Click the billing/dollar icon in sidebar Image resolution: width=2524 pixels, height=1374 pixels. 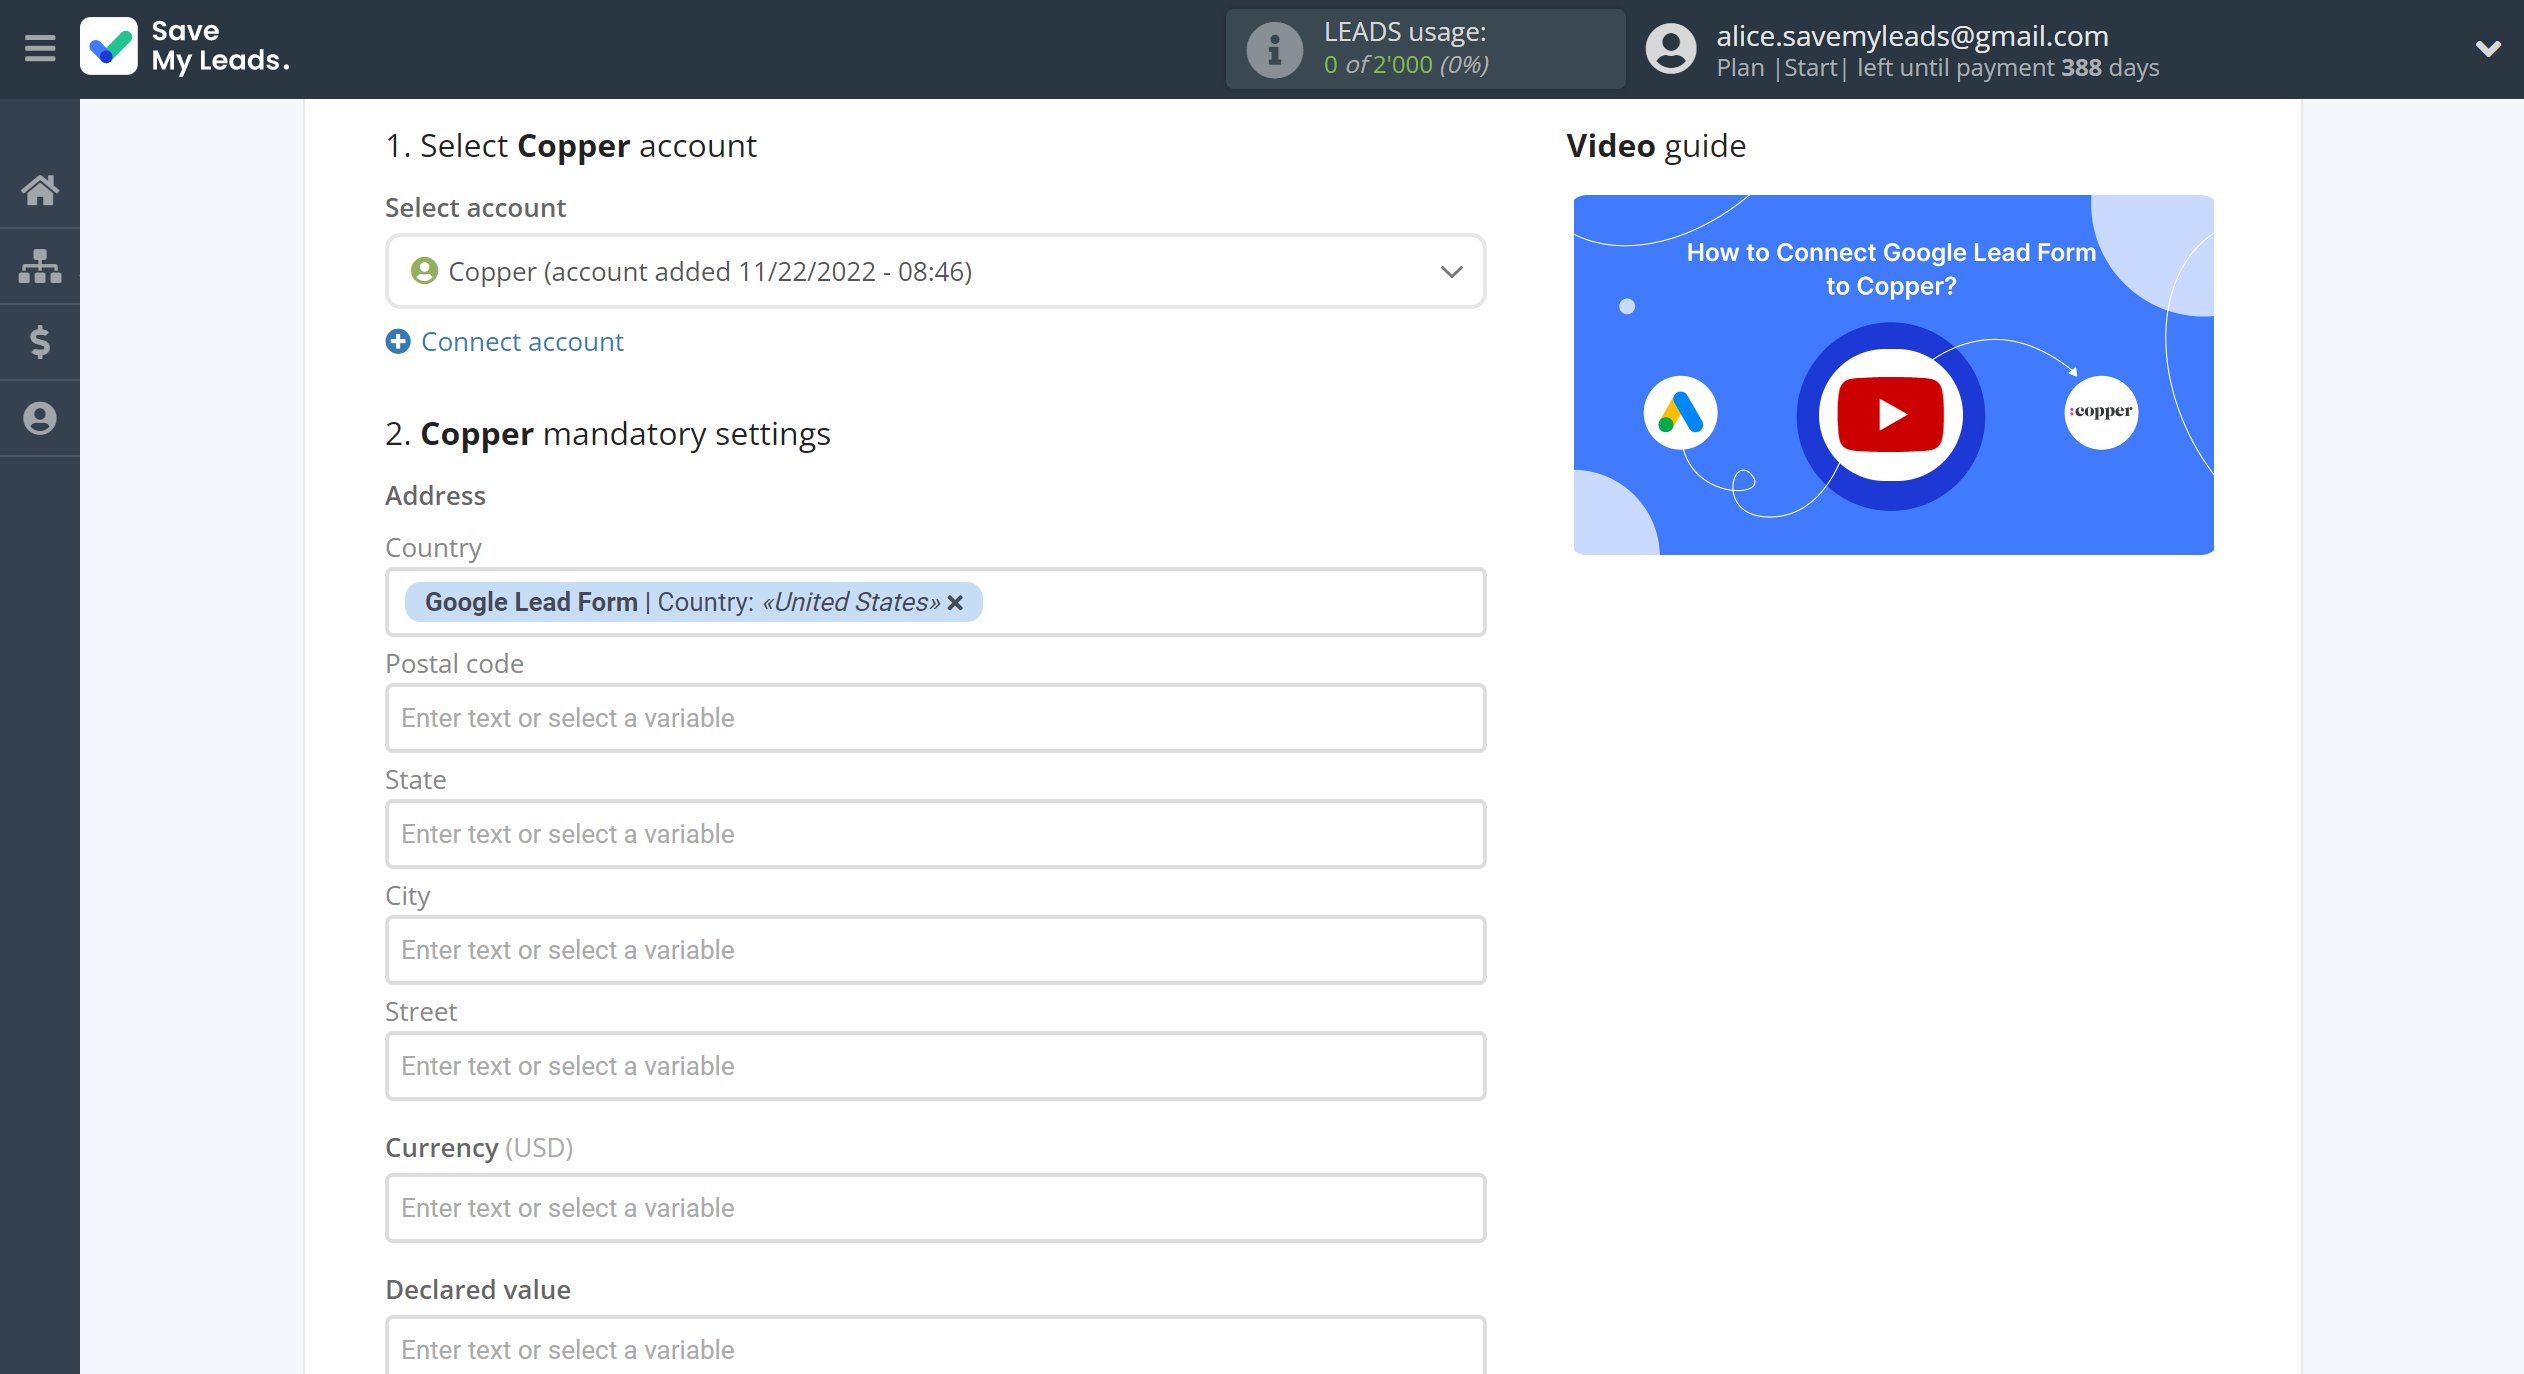pyautogui.click(x=41, y=338)
